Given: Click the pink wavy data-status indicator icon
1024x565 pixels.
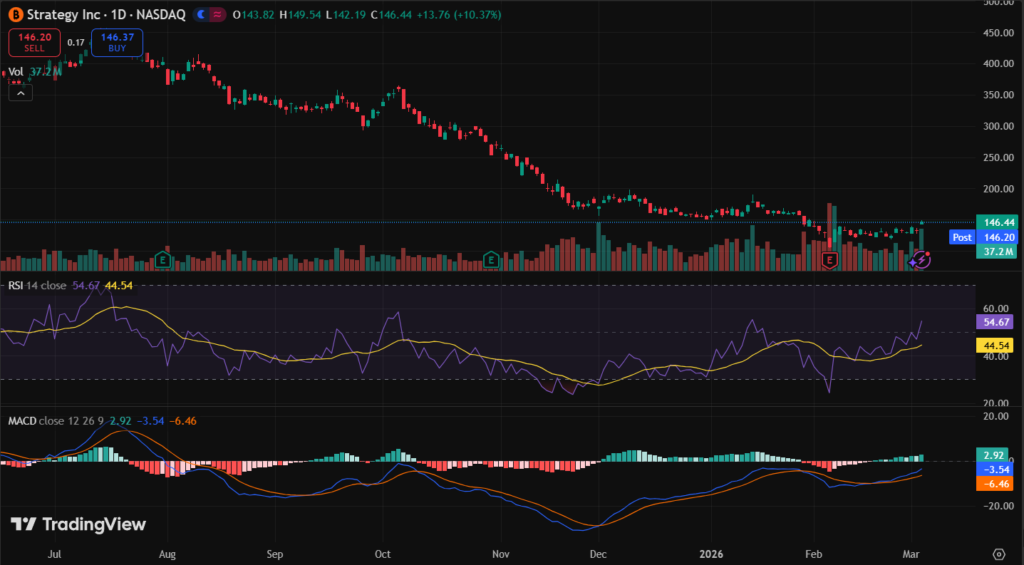Looking at the screenshot, I should tap(218, 16).
